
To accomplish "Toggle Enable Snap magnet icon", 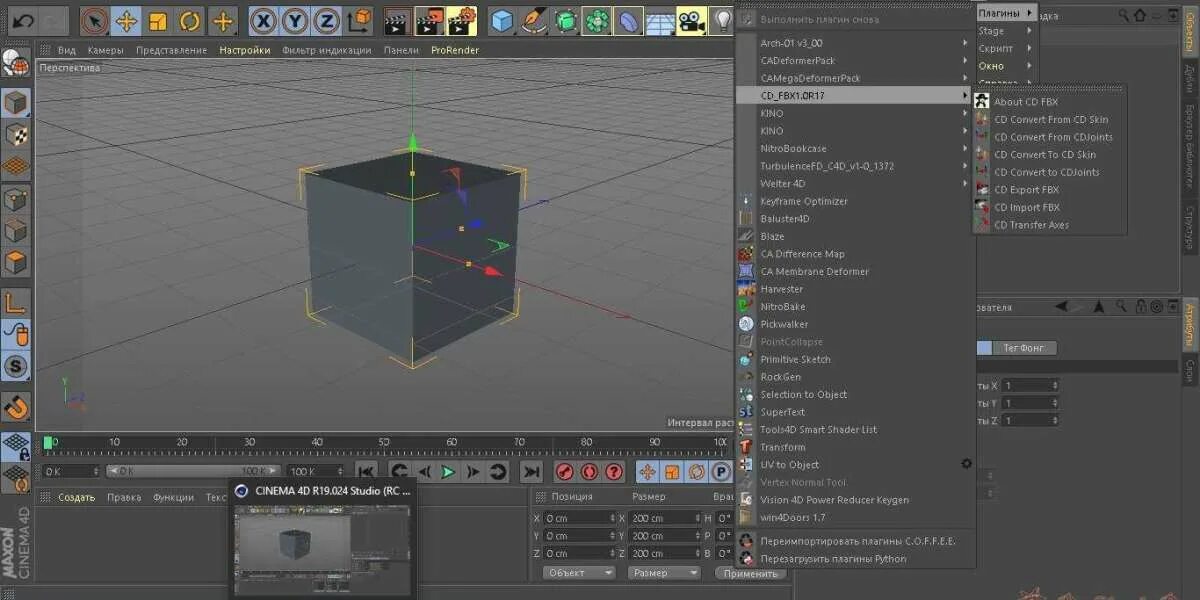I will click(16, 407).
